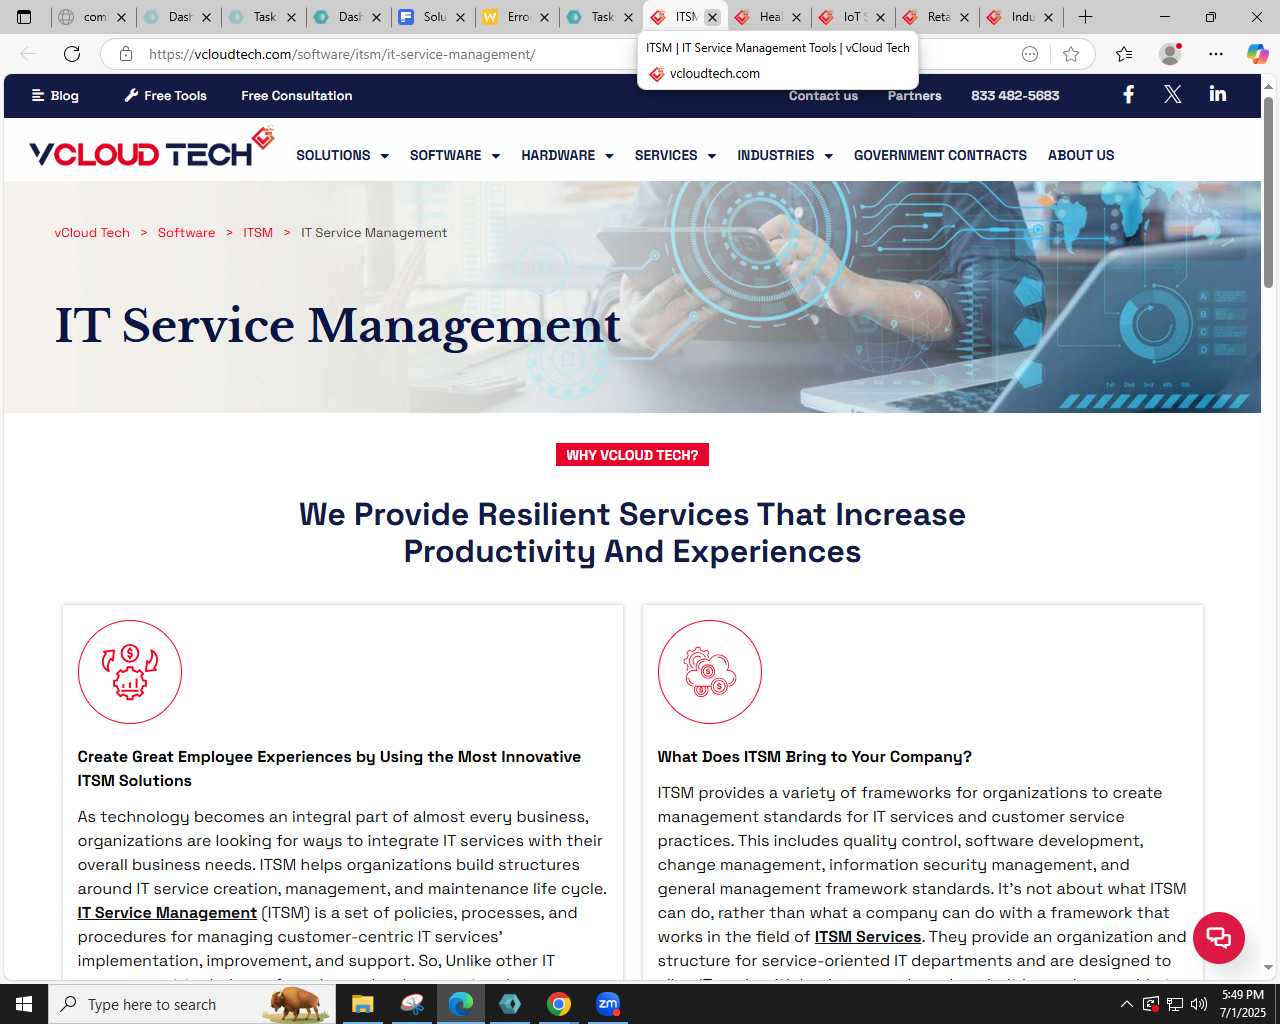1280x1024 pixels.
Task: Go to ITSM breadcrumb
Action: point(258,233)
